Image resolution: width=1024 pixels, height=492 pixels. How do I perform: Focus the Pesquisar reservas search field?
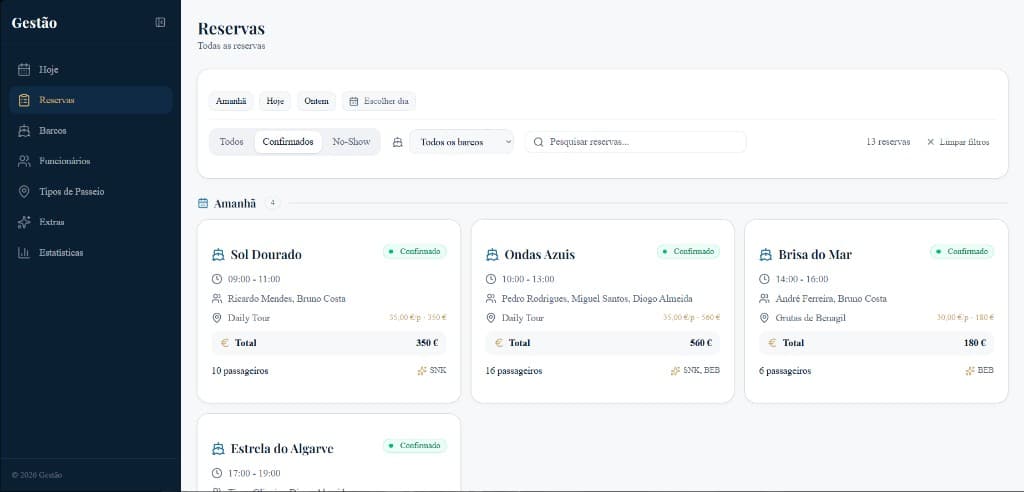(635, 142)
